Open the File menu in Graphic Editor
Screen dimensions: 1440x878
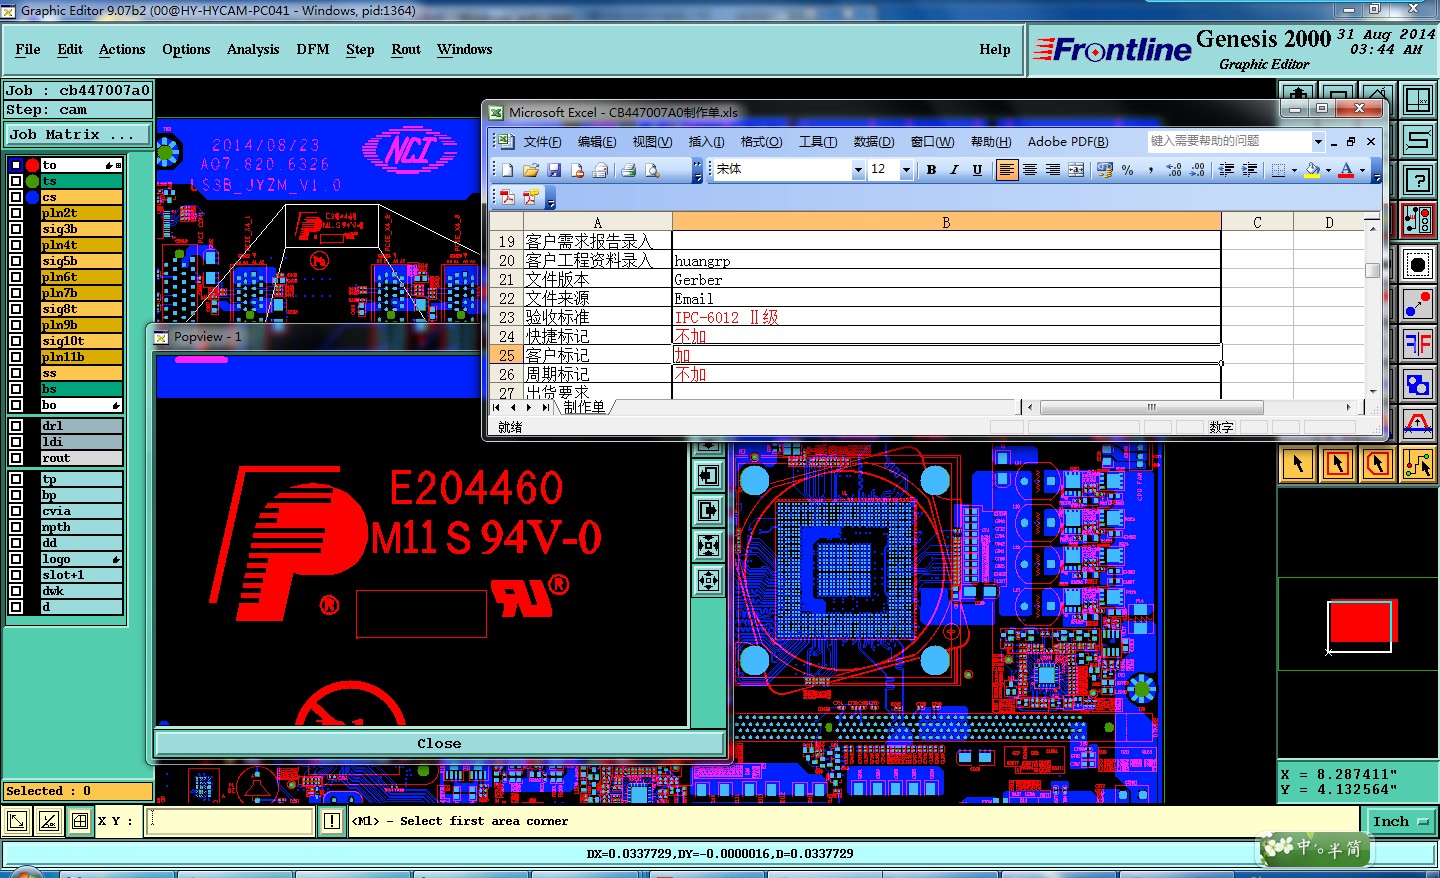click(x=28, y=49)
